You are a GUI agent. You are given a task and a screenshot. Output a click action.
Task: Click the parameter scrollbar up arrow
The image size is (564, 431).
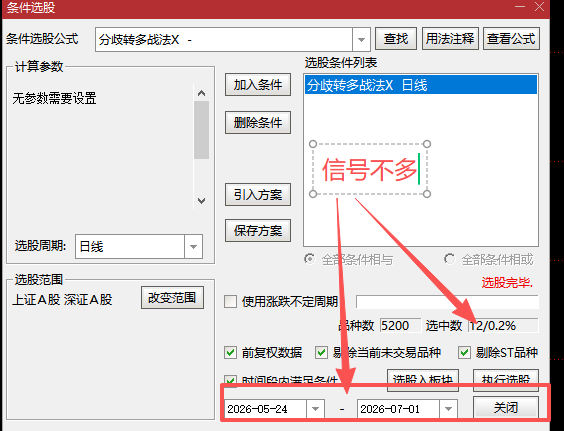pos(201,93)
